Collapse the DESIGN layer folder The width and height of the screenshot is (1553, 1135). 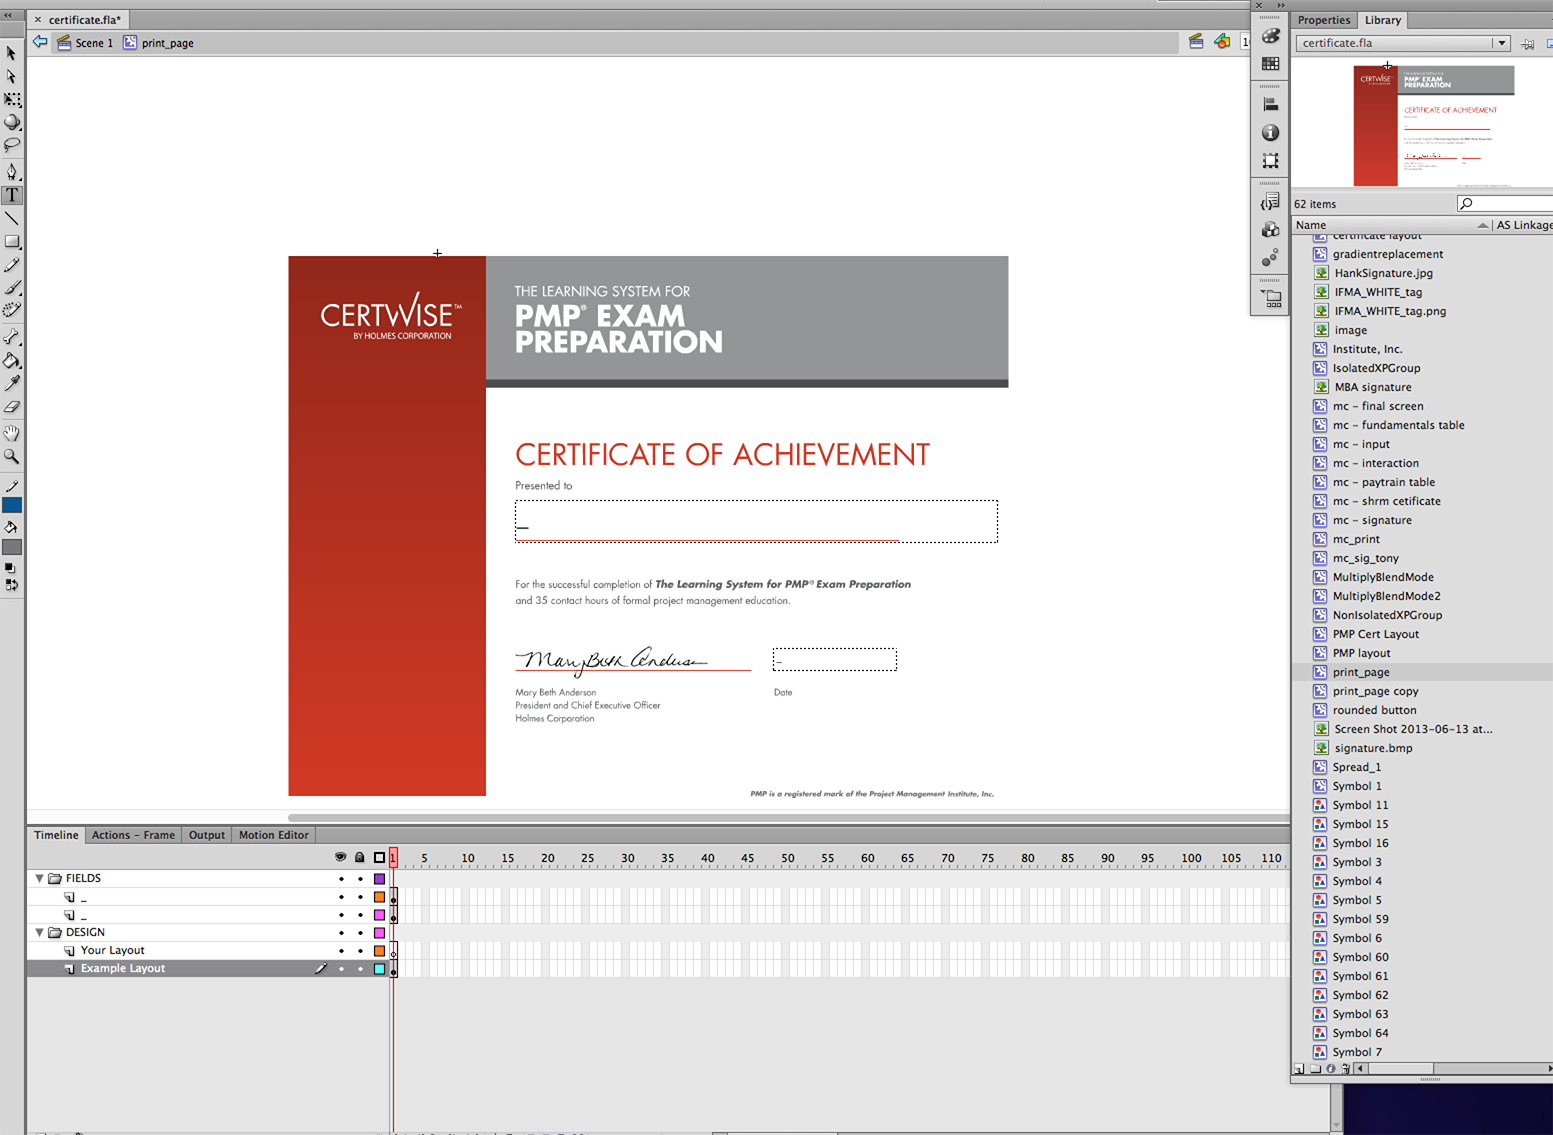40,932
